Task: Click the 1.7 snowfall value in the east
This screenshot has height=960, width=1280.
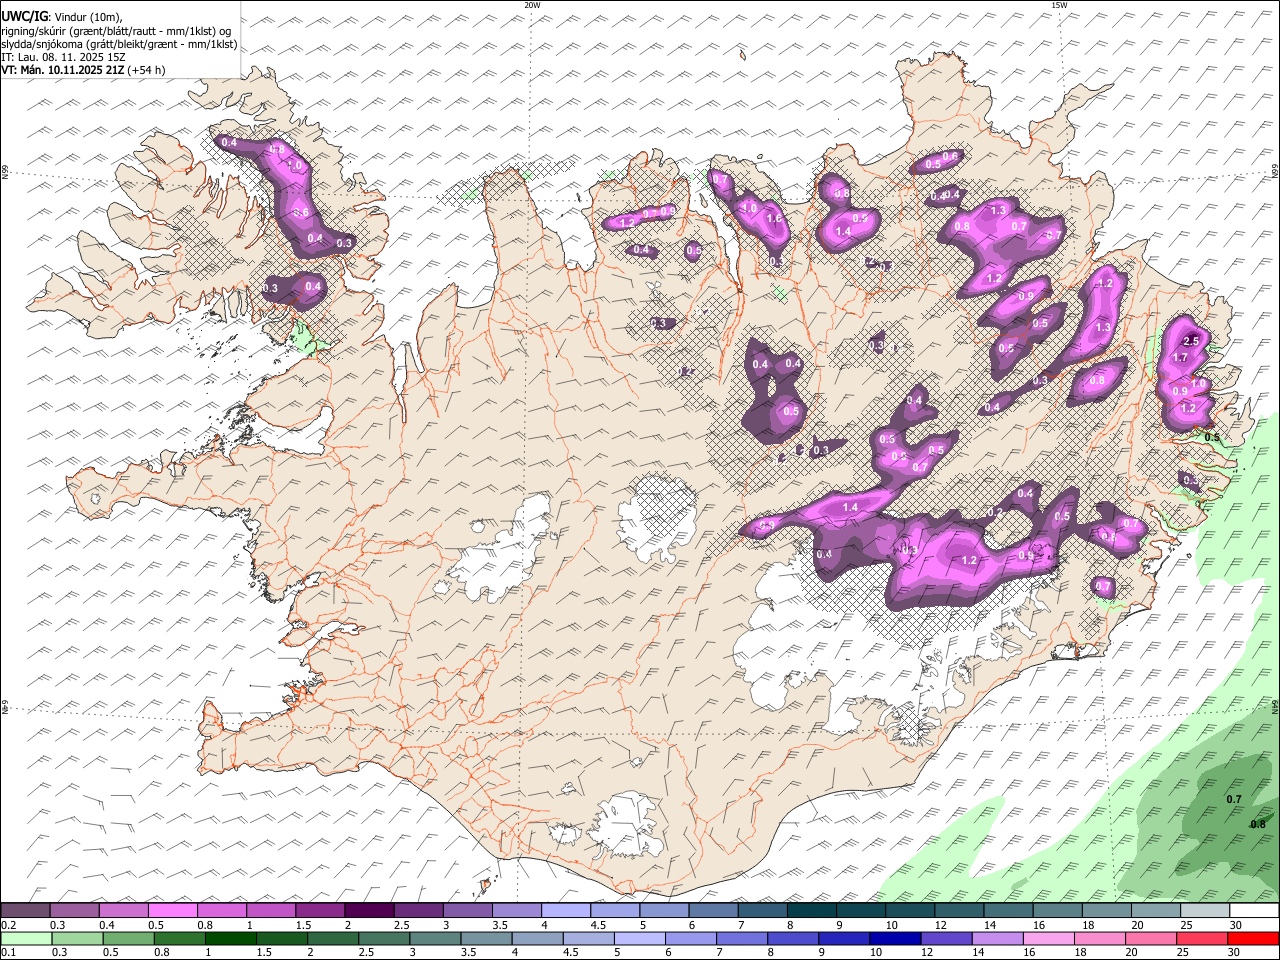Action: (x=1179, y=358)
